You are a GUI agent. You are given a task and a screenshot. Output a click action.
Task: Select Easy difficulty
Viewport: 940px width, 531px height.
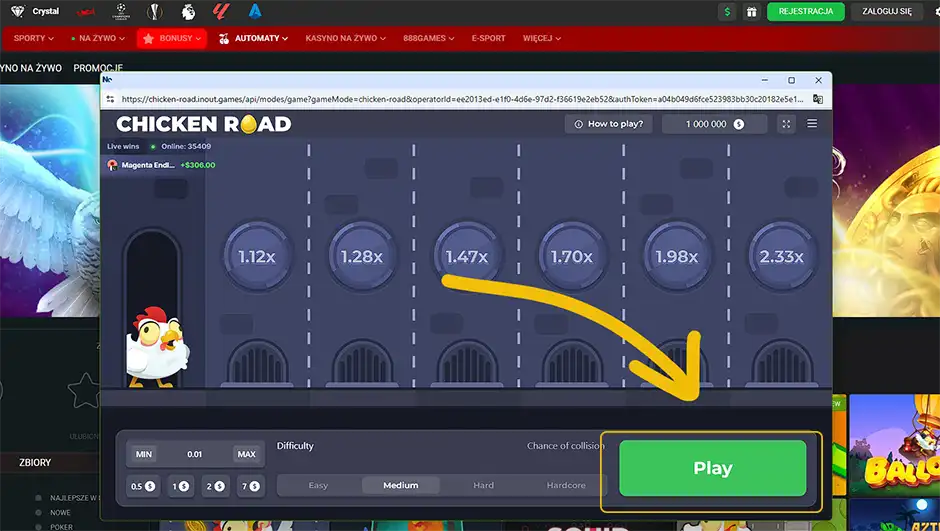click(318, 485)
